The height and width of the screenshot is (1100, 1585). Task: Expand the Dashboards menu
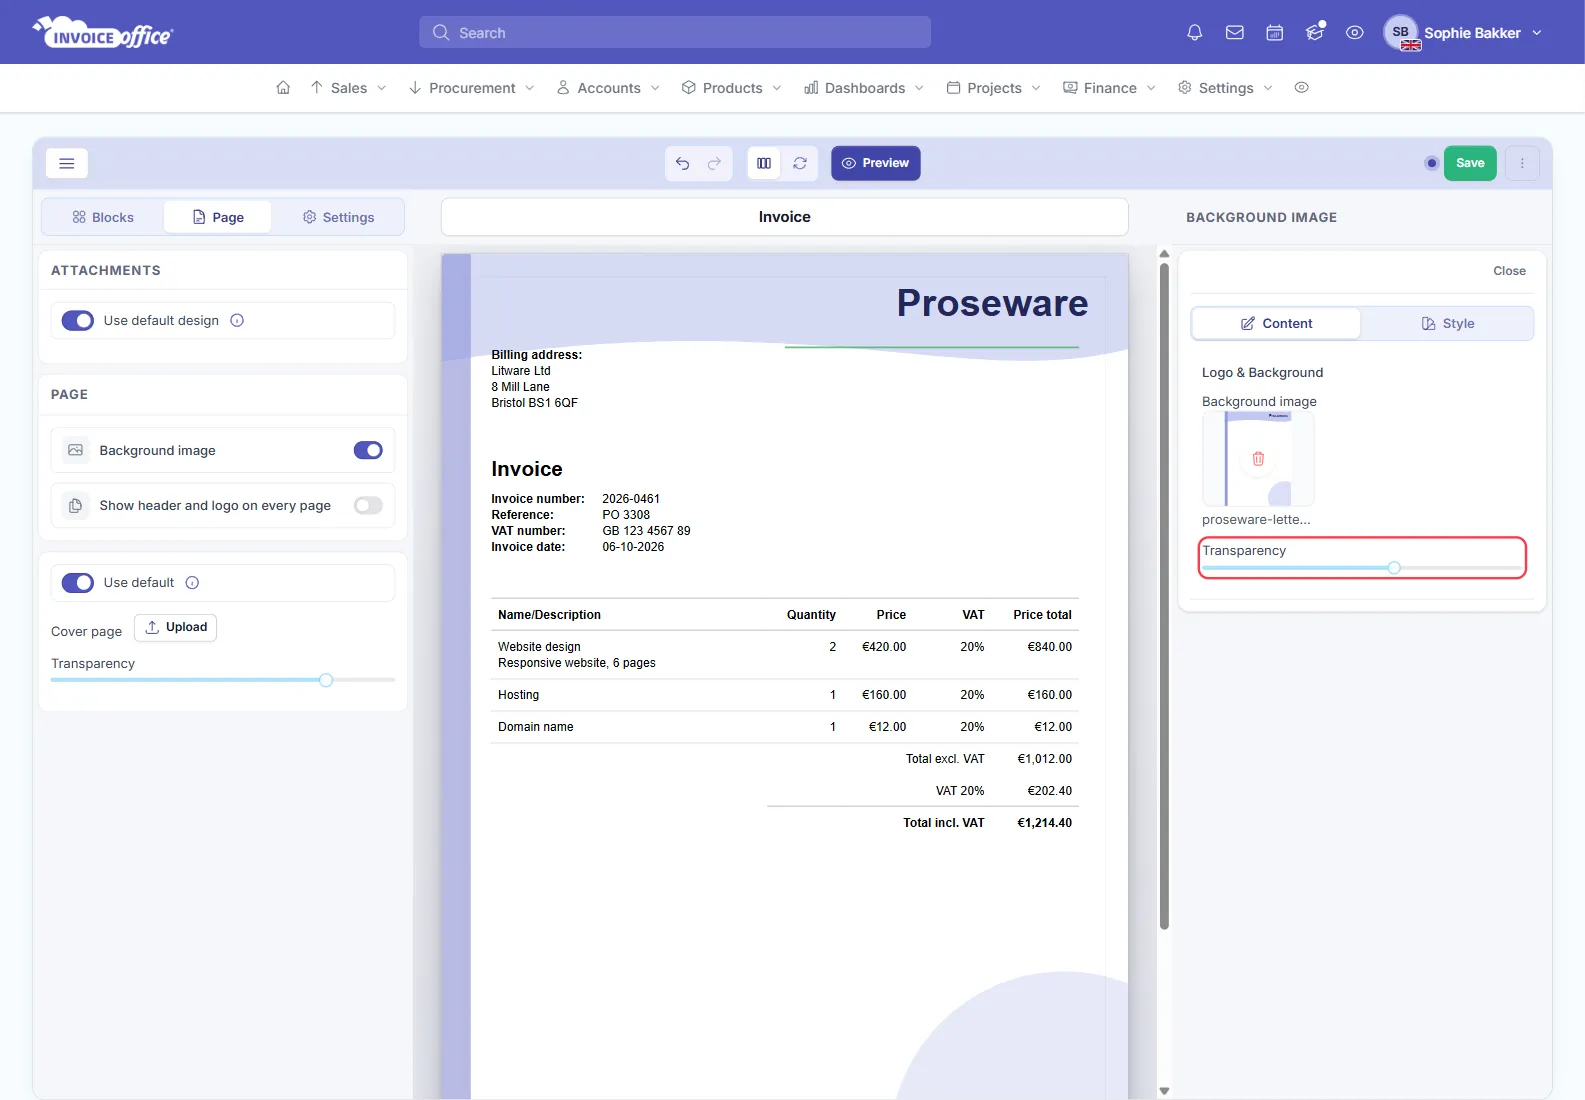click(864, 88)
